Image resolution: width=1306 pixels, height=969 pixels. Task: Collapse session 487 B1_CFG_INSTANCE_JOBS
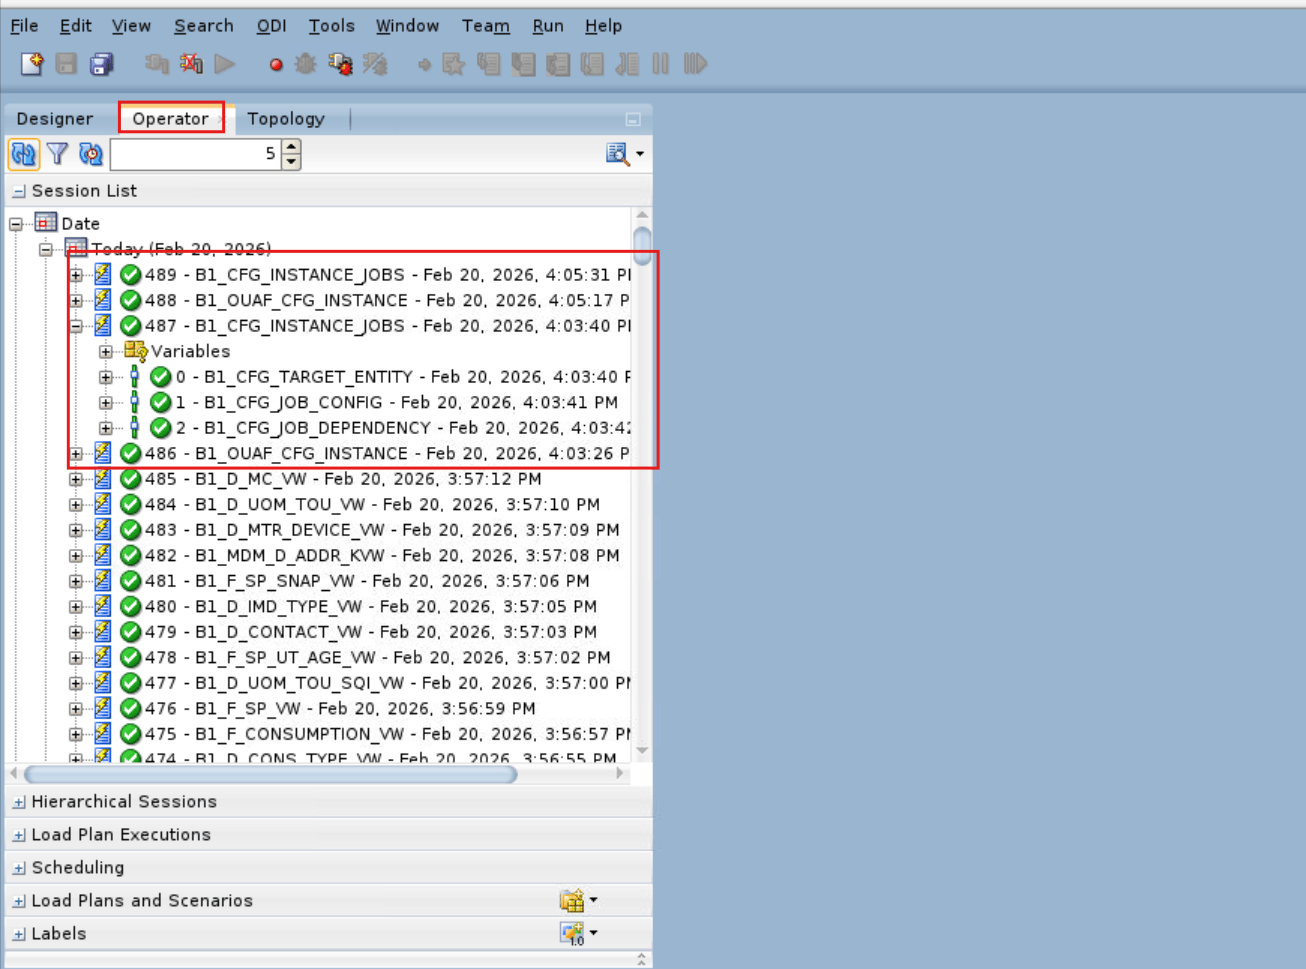(76, 325)
